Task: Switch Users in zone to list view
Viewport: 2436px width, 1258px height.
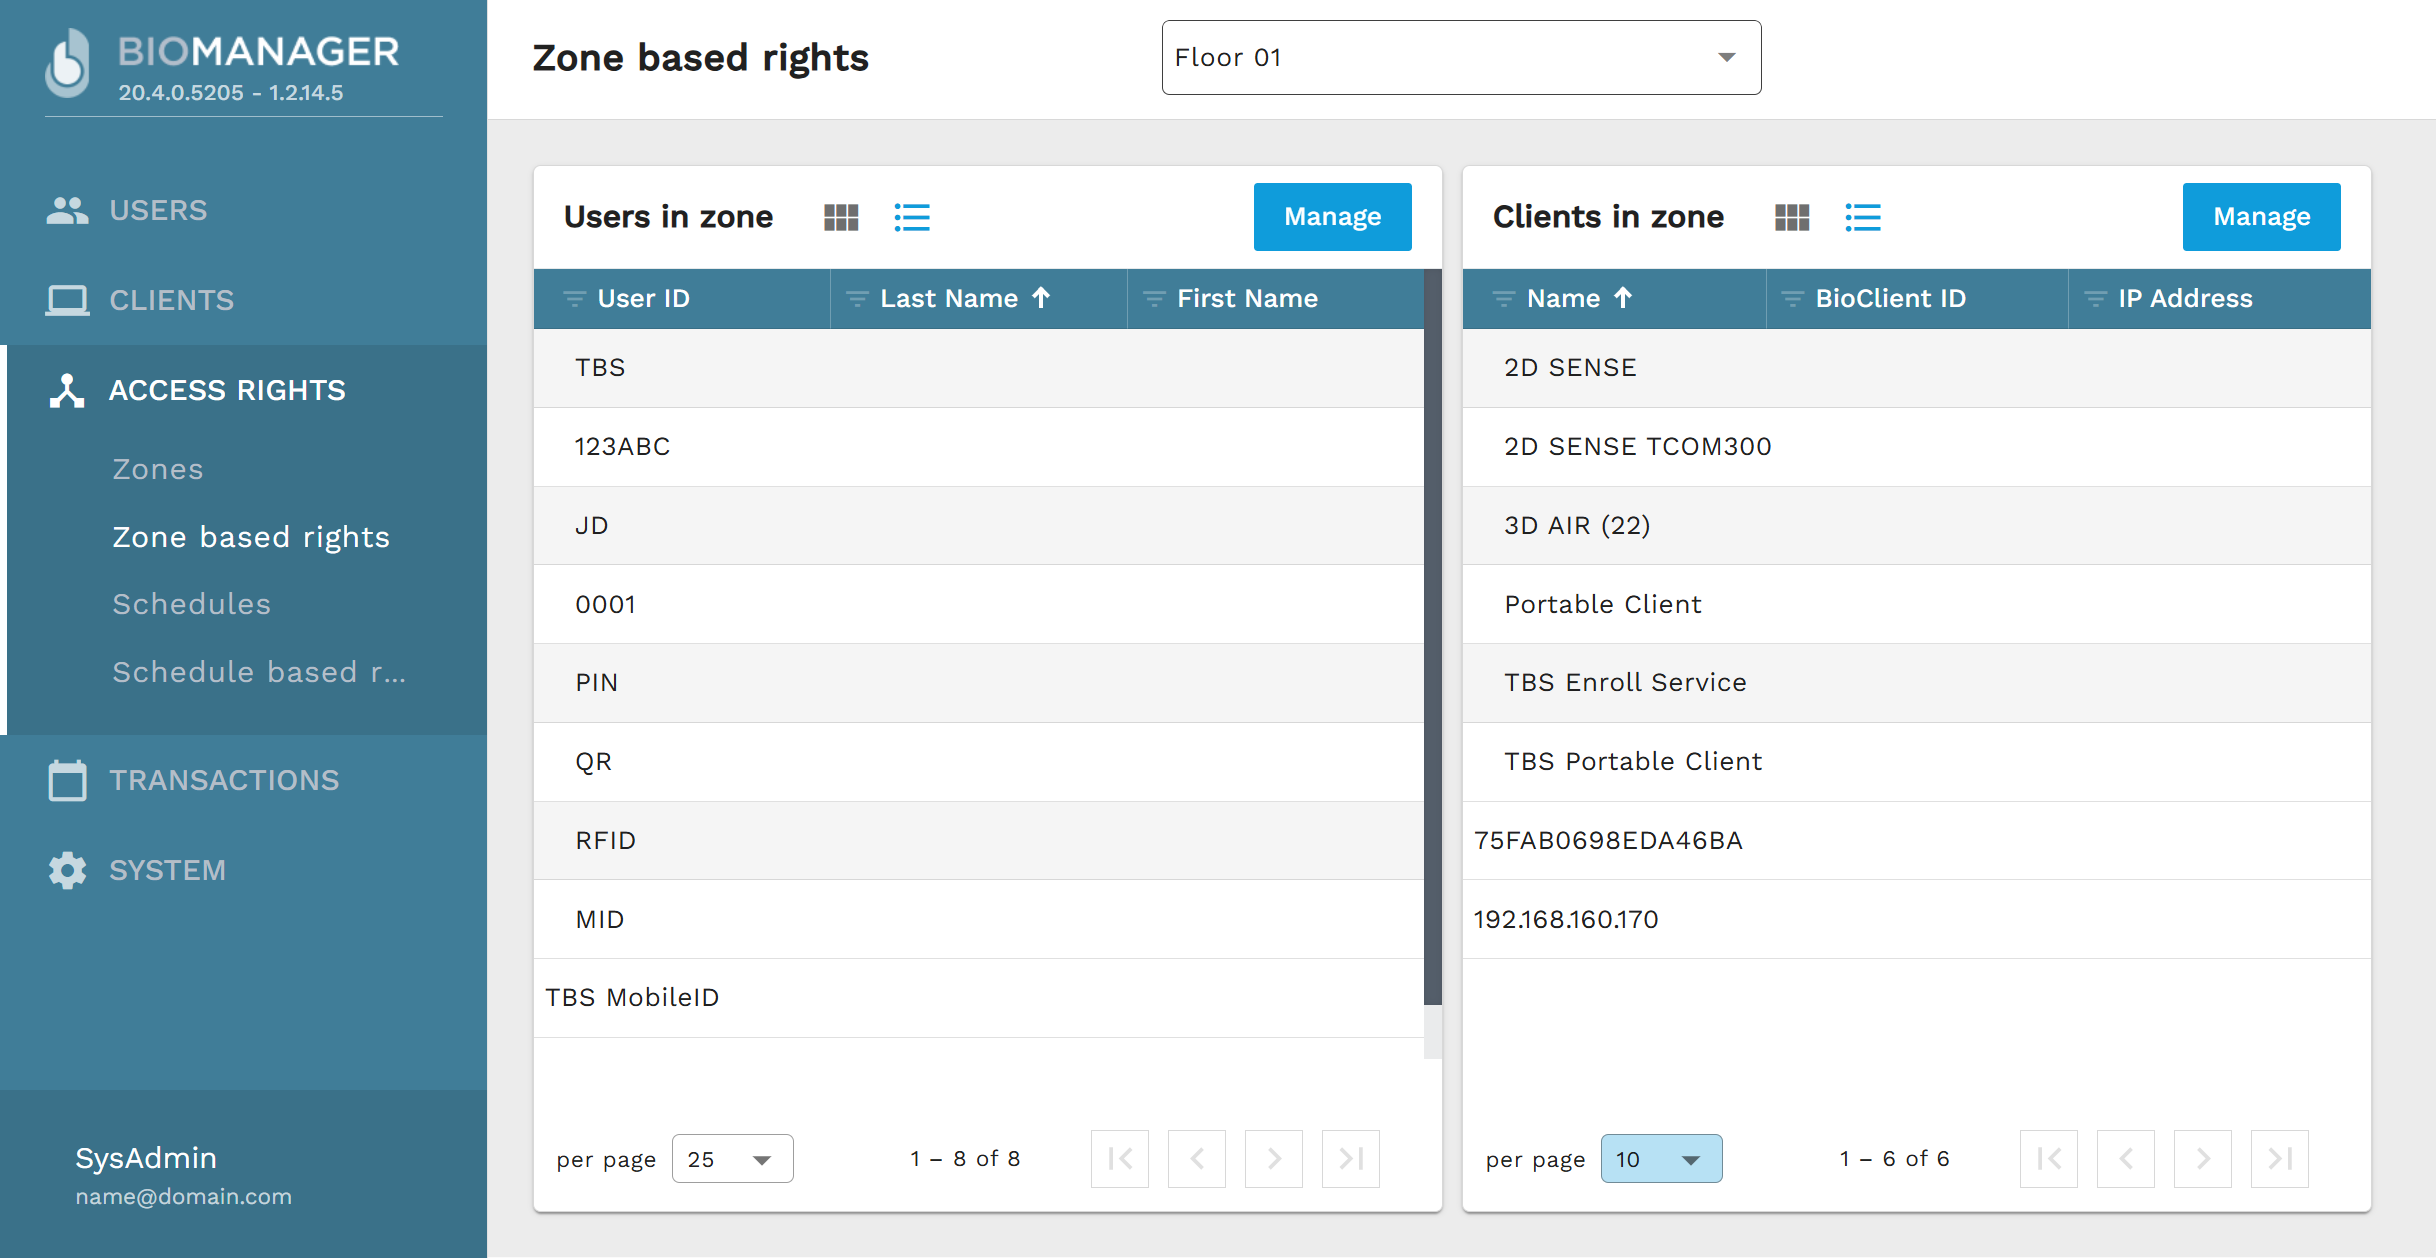Action: pos(911,217)
